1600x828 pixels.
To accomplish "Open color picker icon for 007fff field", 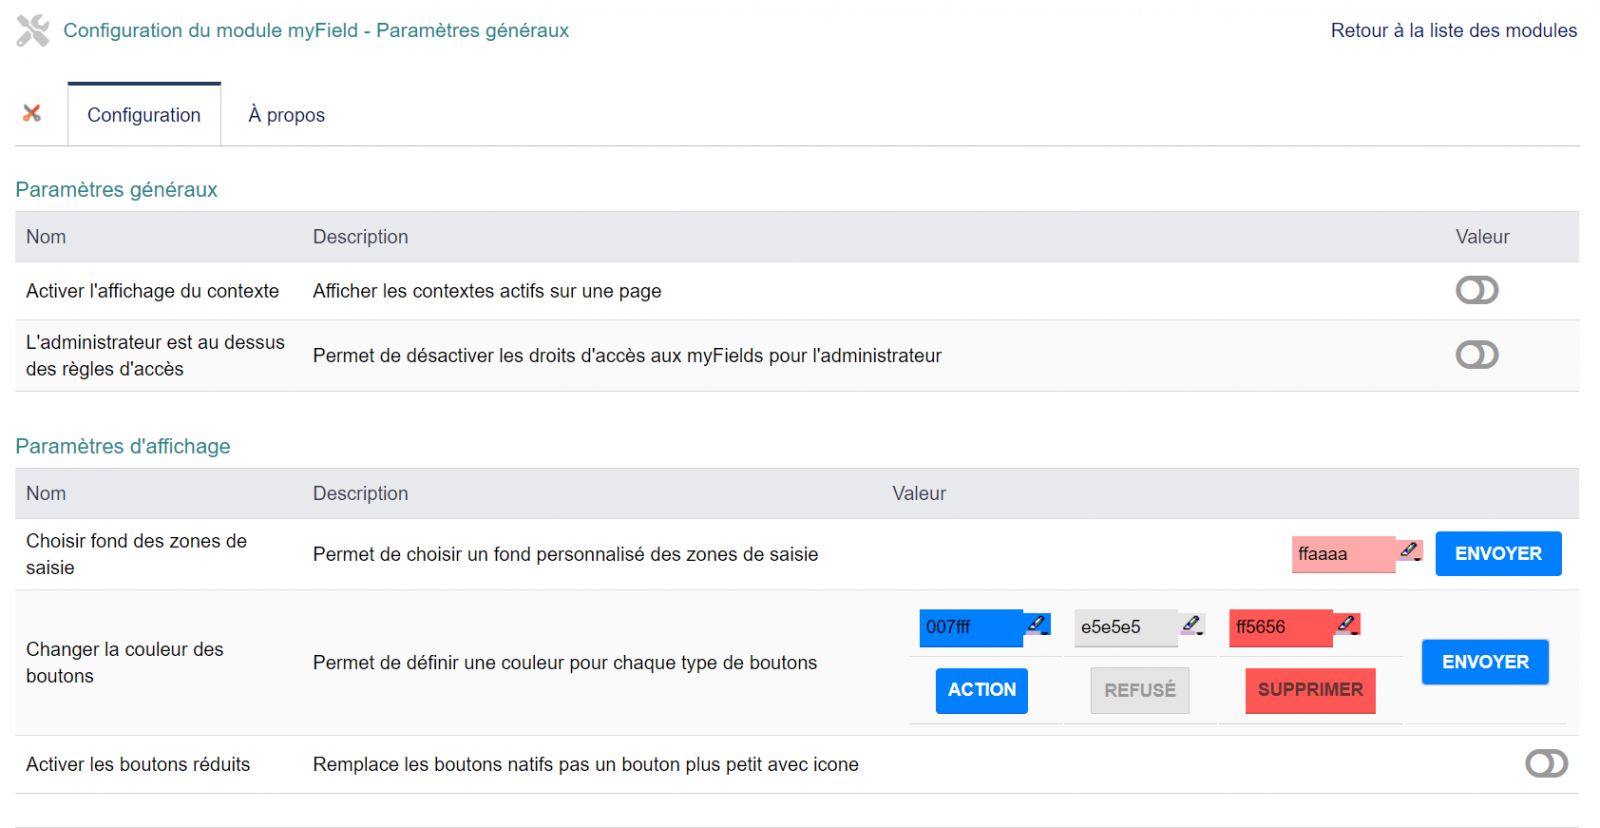I will (x=1037, y=625).
